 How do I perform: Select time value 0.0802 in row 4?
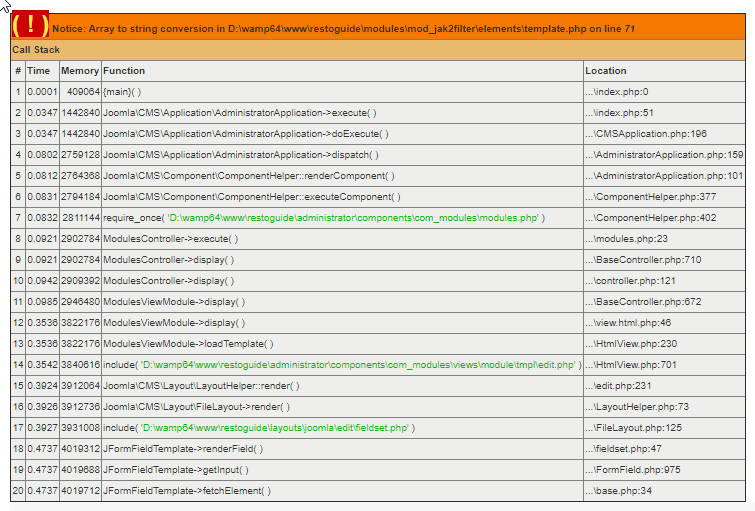pyautogui.click(x=42, y=155)
